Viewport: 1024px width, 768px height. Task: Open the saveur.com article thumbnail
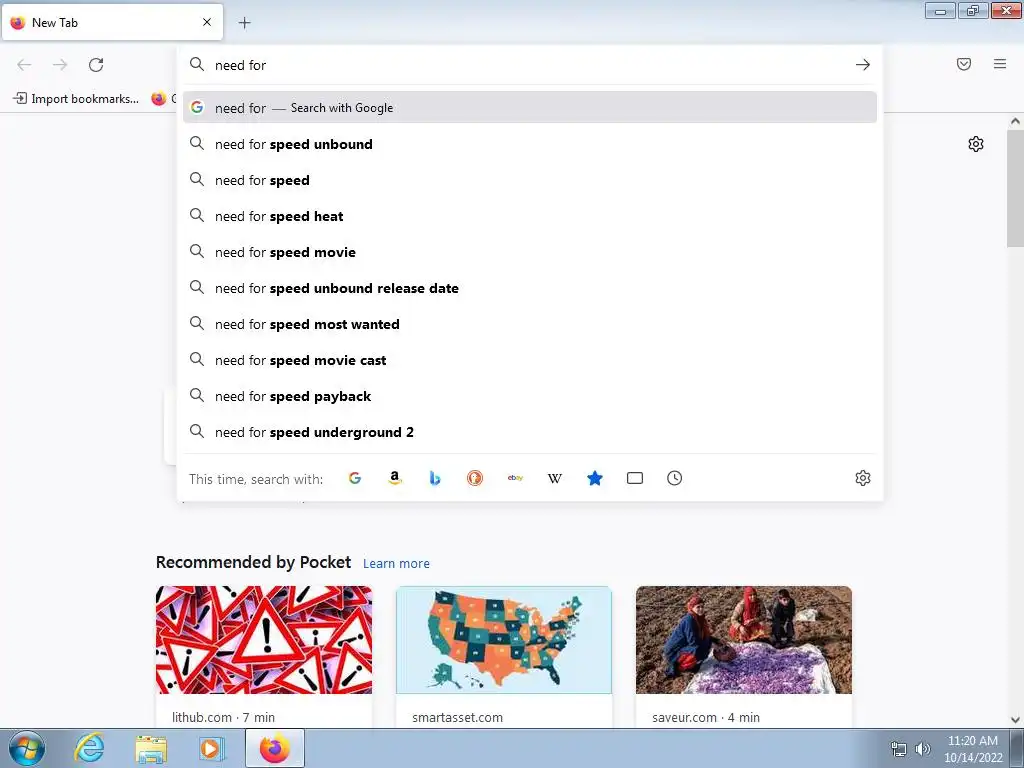click(x=744, y=640)
